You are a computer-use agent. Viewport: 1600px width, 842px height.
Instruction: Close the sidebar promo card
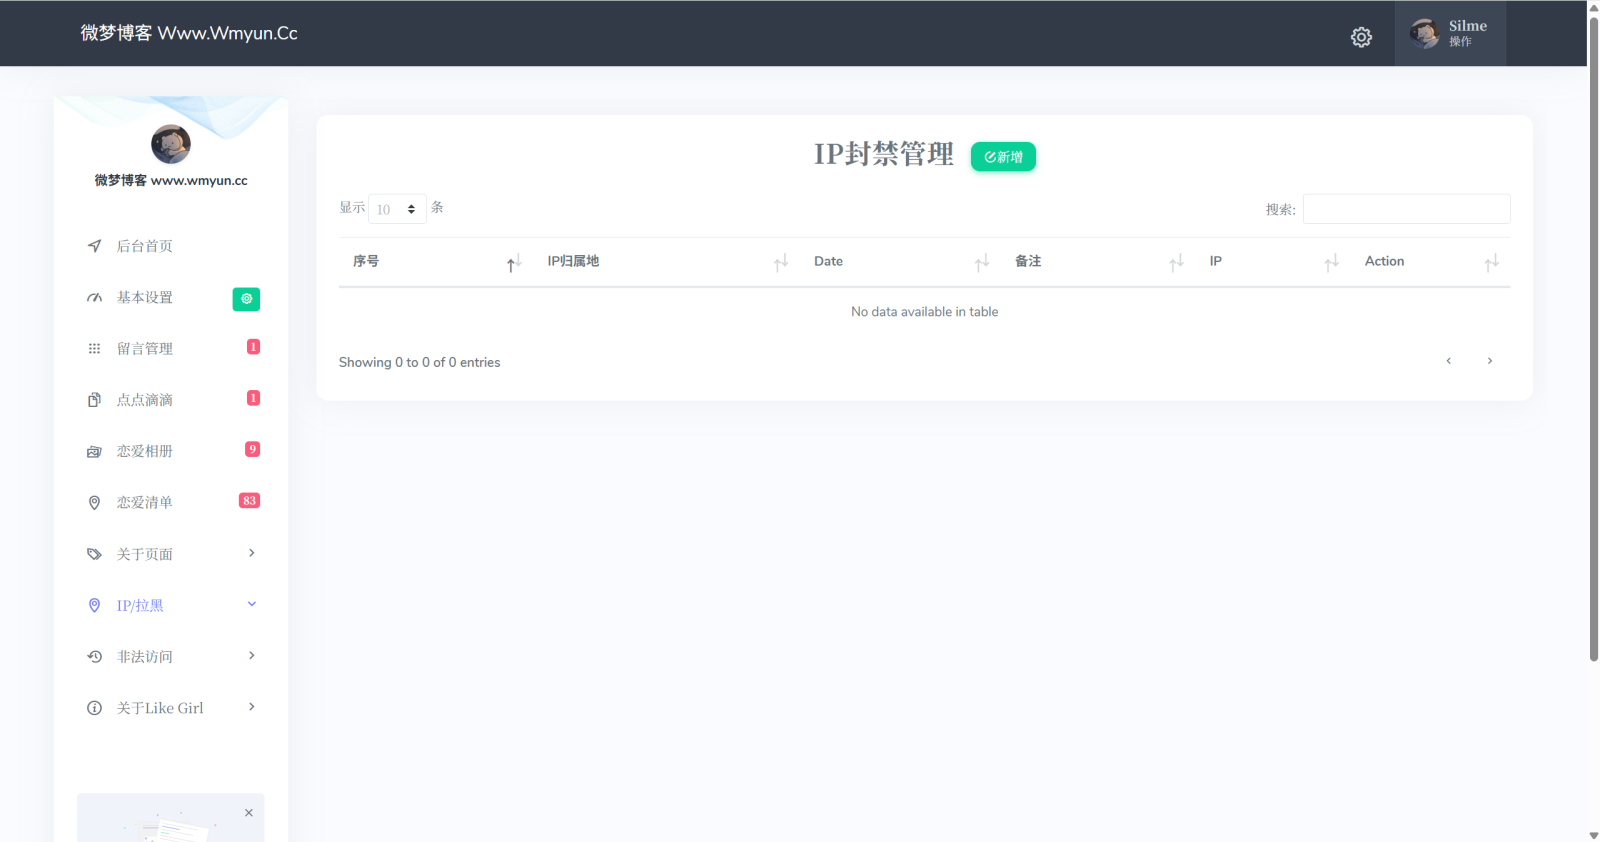click(249, 813)
